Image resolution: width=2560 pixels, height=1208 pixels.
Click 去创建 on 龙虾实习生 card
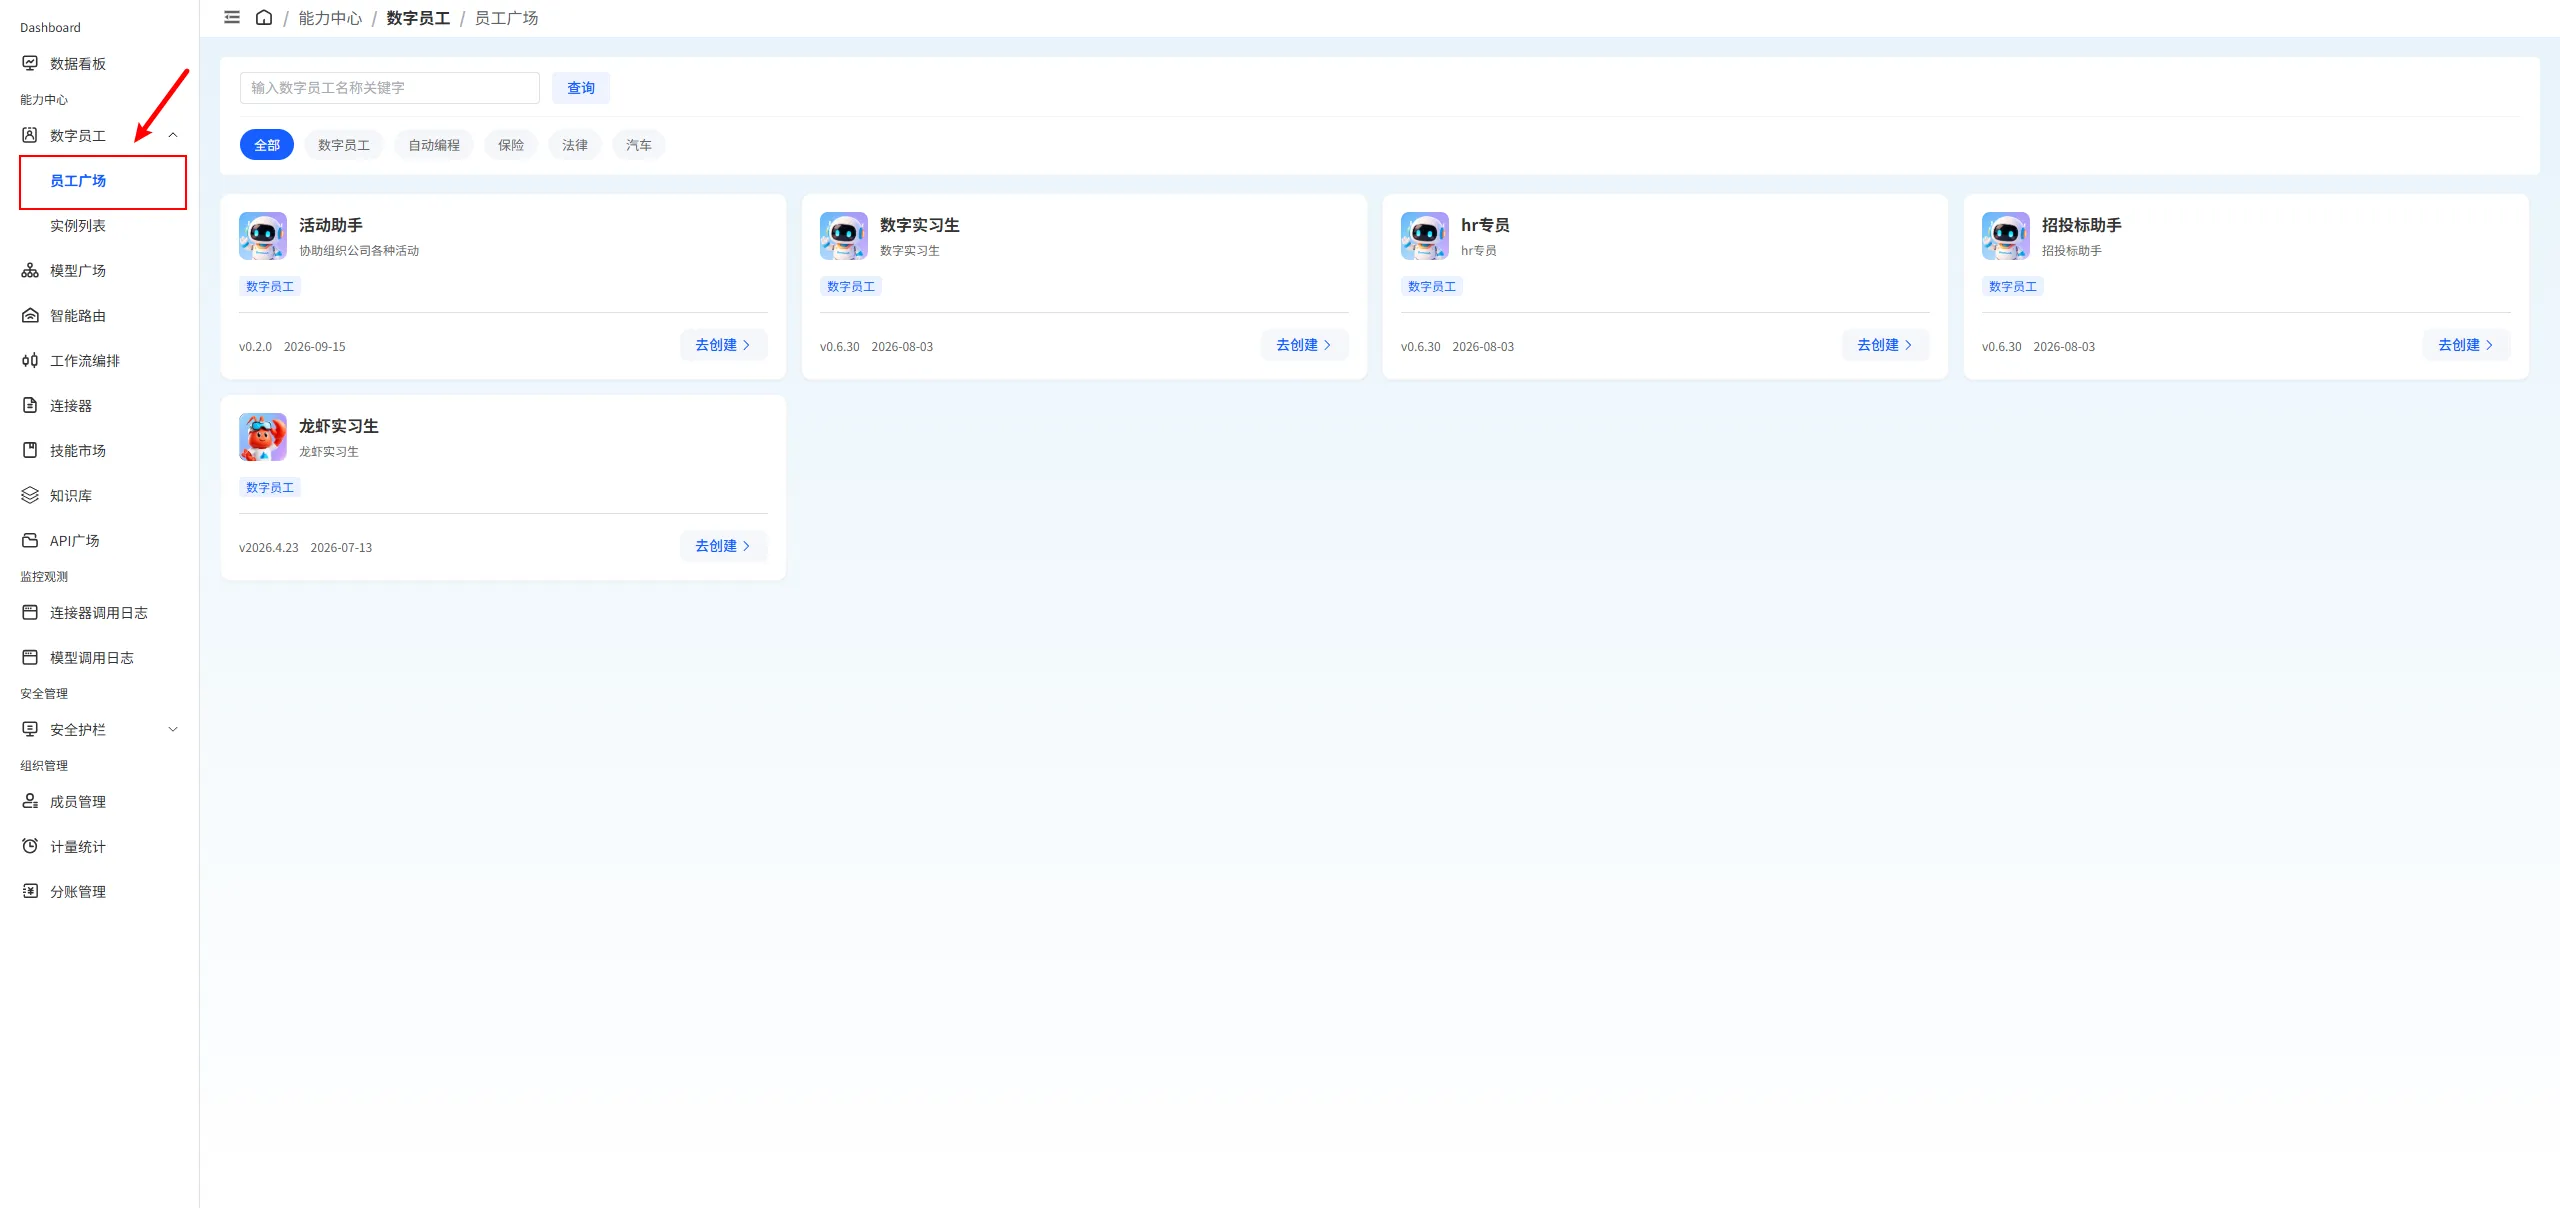point(723,546)
